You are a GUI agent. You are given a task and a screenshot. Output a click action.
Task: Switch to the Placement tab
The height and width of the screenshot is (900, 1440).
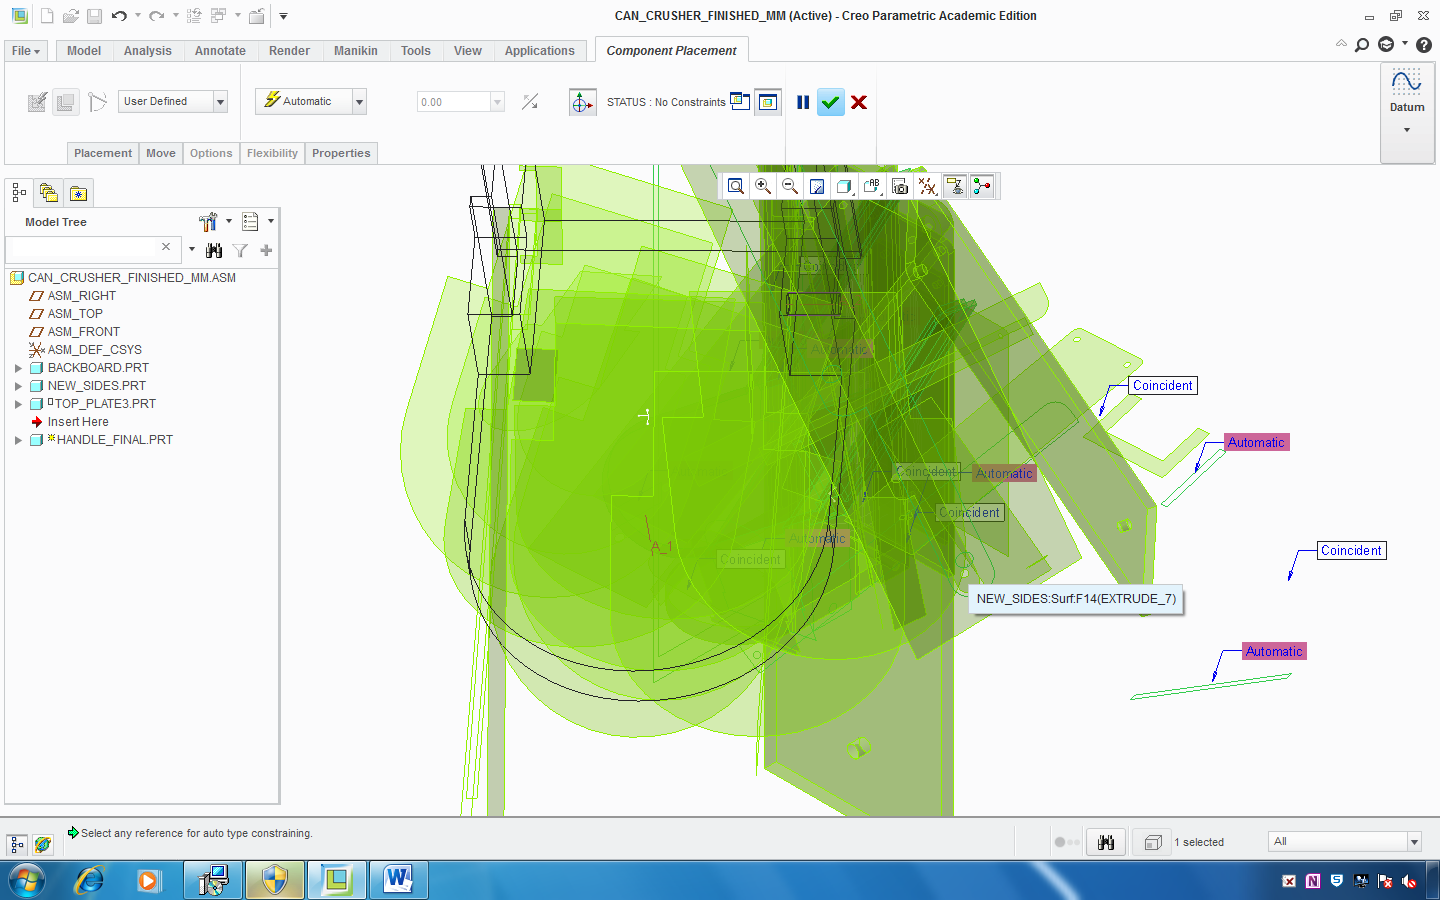(102, 153)
